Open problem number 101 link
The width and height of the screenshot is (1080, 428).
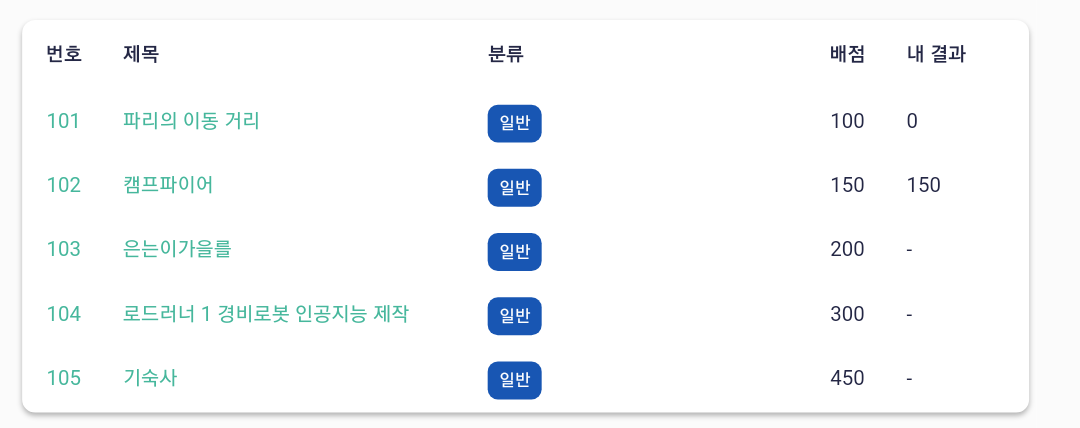[63, 121]
